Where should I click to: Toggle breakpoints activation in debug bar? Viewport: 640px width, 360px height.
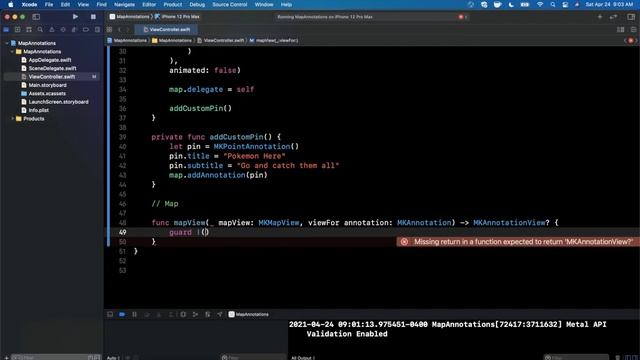(122, 314)
